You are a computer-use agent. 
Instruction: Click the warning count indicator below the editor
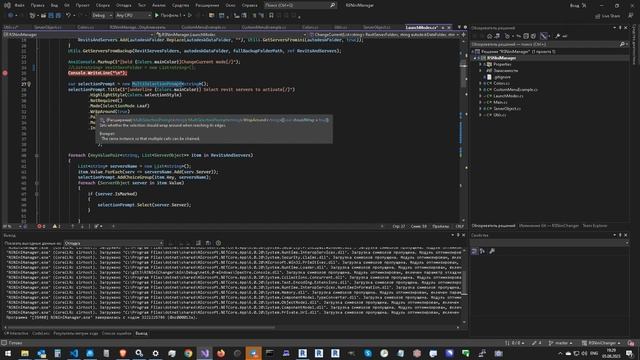pyautogui.click(x=56, y=226)
